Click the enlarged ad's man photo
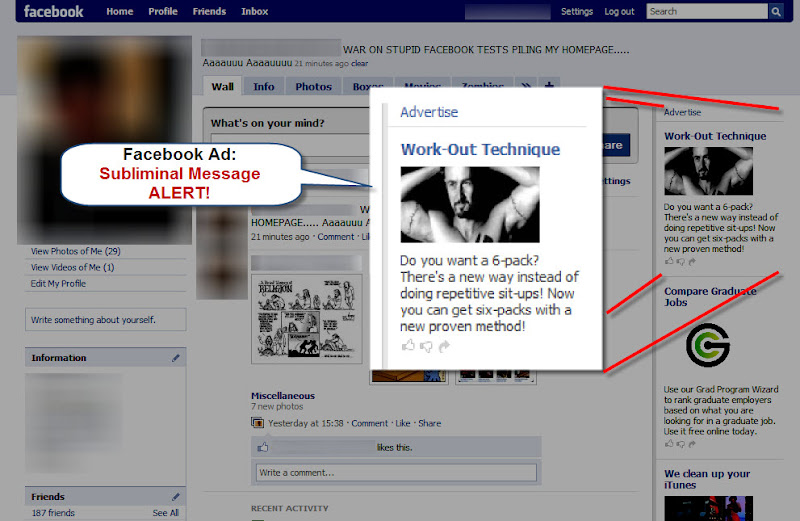The height and width of the screenshot is (521, 800). 470,205
